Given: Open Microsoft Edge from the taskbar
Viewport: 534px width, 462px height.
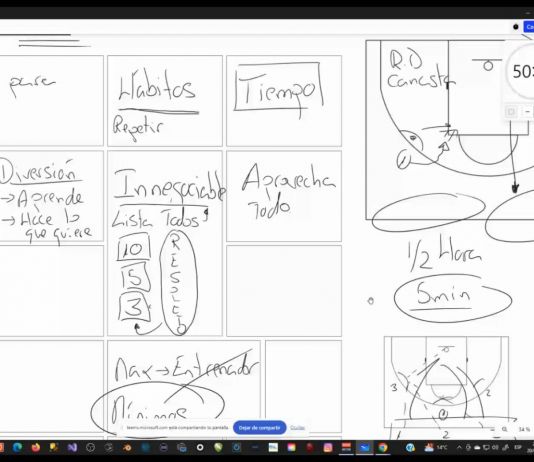Looking at the screenshot, I should click(x=17, y=447).
